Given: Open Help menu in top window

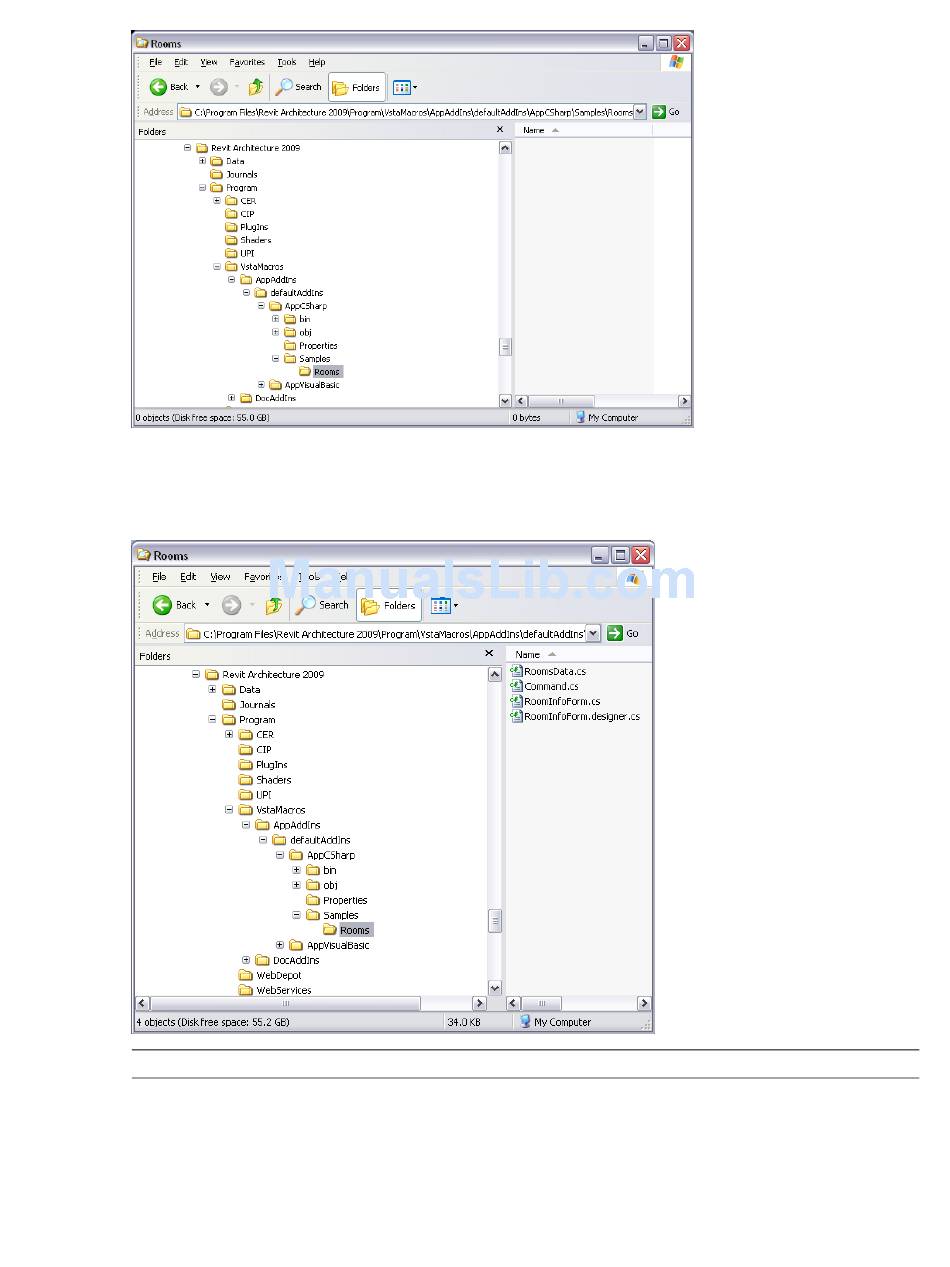Looking at the screenshot, I should click(x=317, y=62).
